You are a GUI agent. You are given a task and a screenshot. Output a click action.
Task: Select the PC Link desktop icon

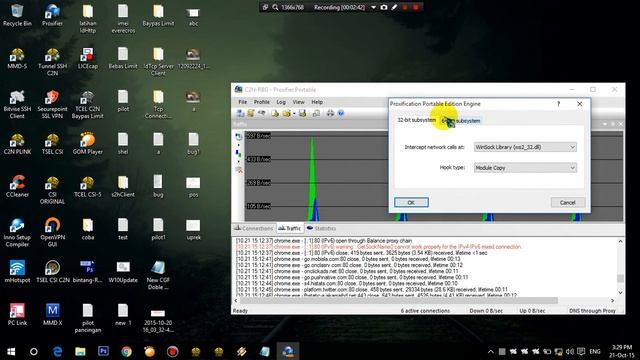point(17,314)
